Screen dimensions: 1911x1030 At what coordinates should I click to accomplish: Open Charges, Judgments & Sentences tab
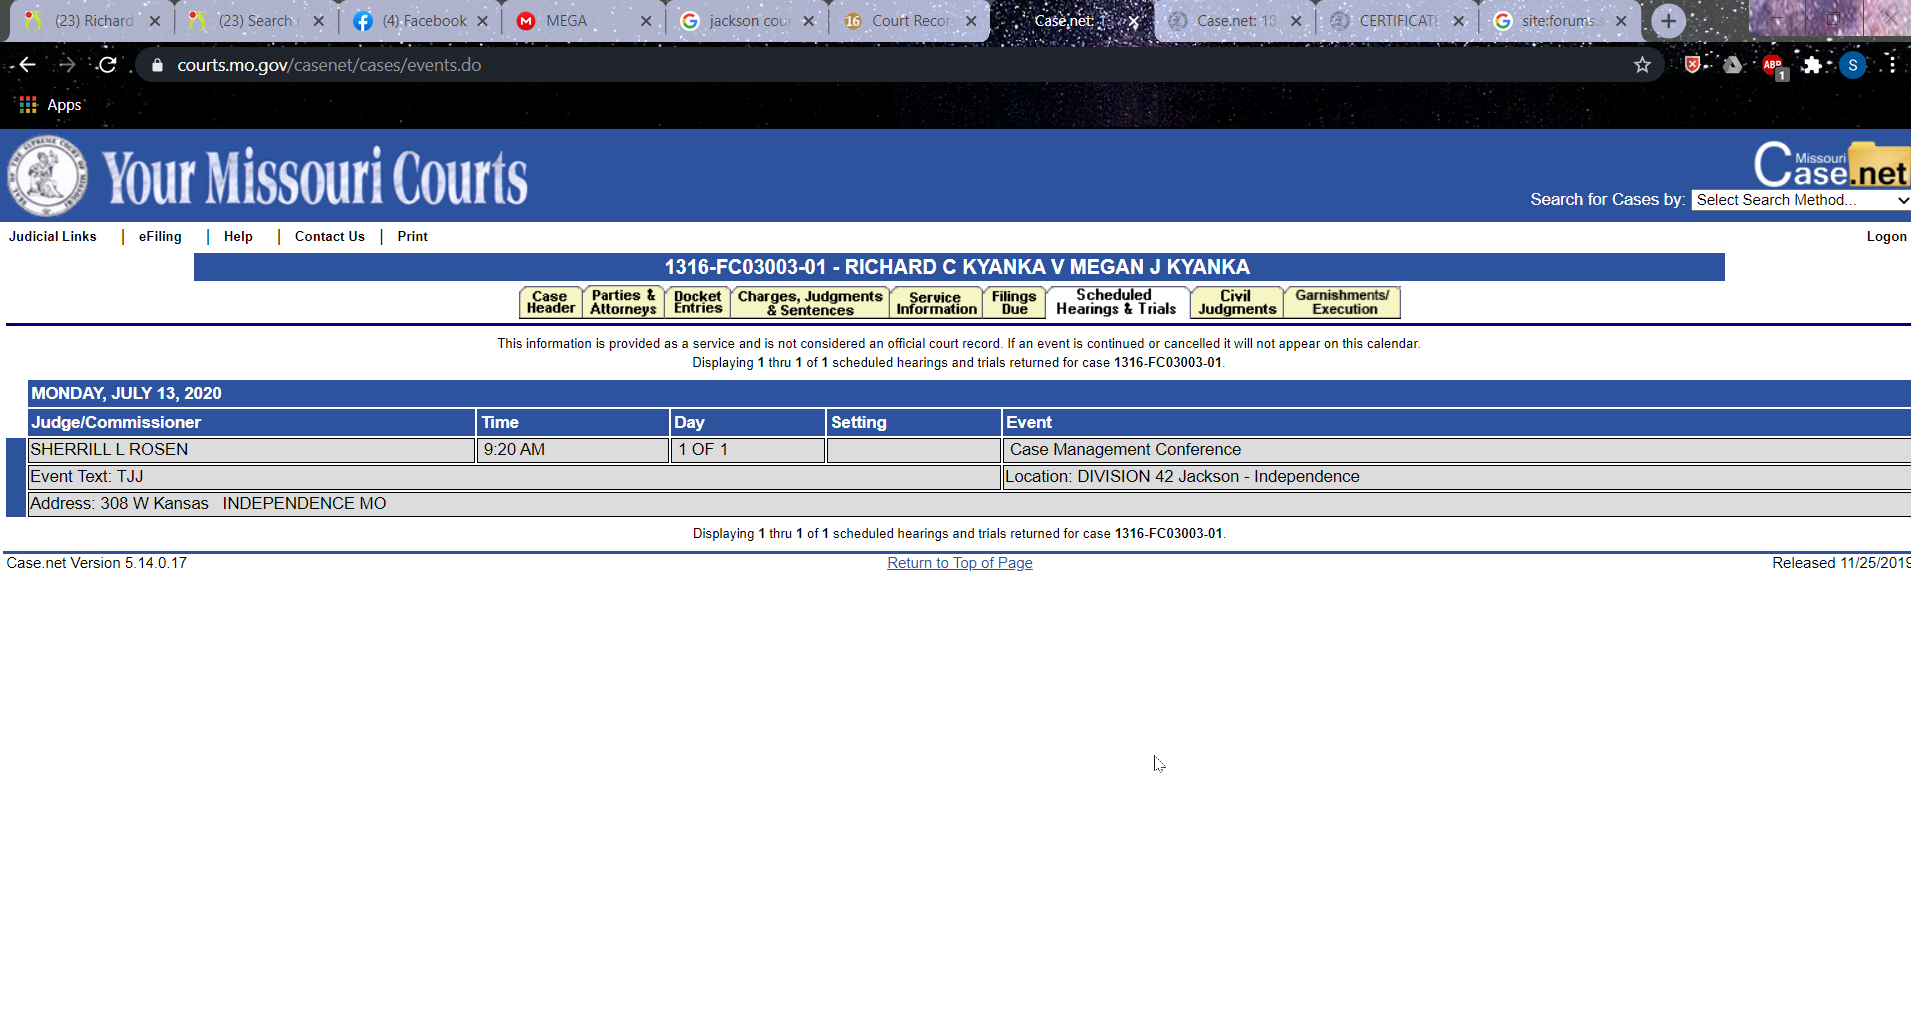tap(810, 303)
